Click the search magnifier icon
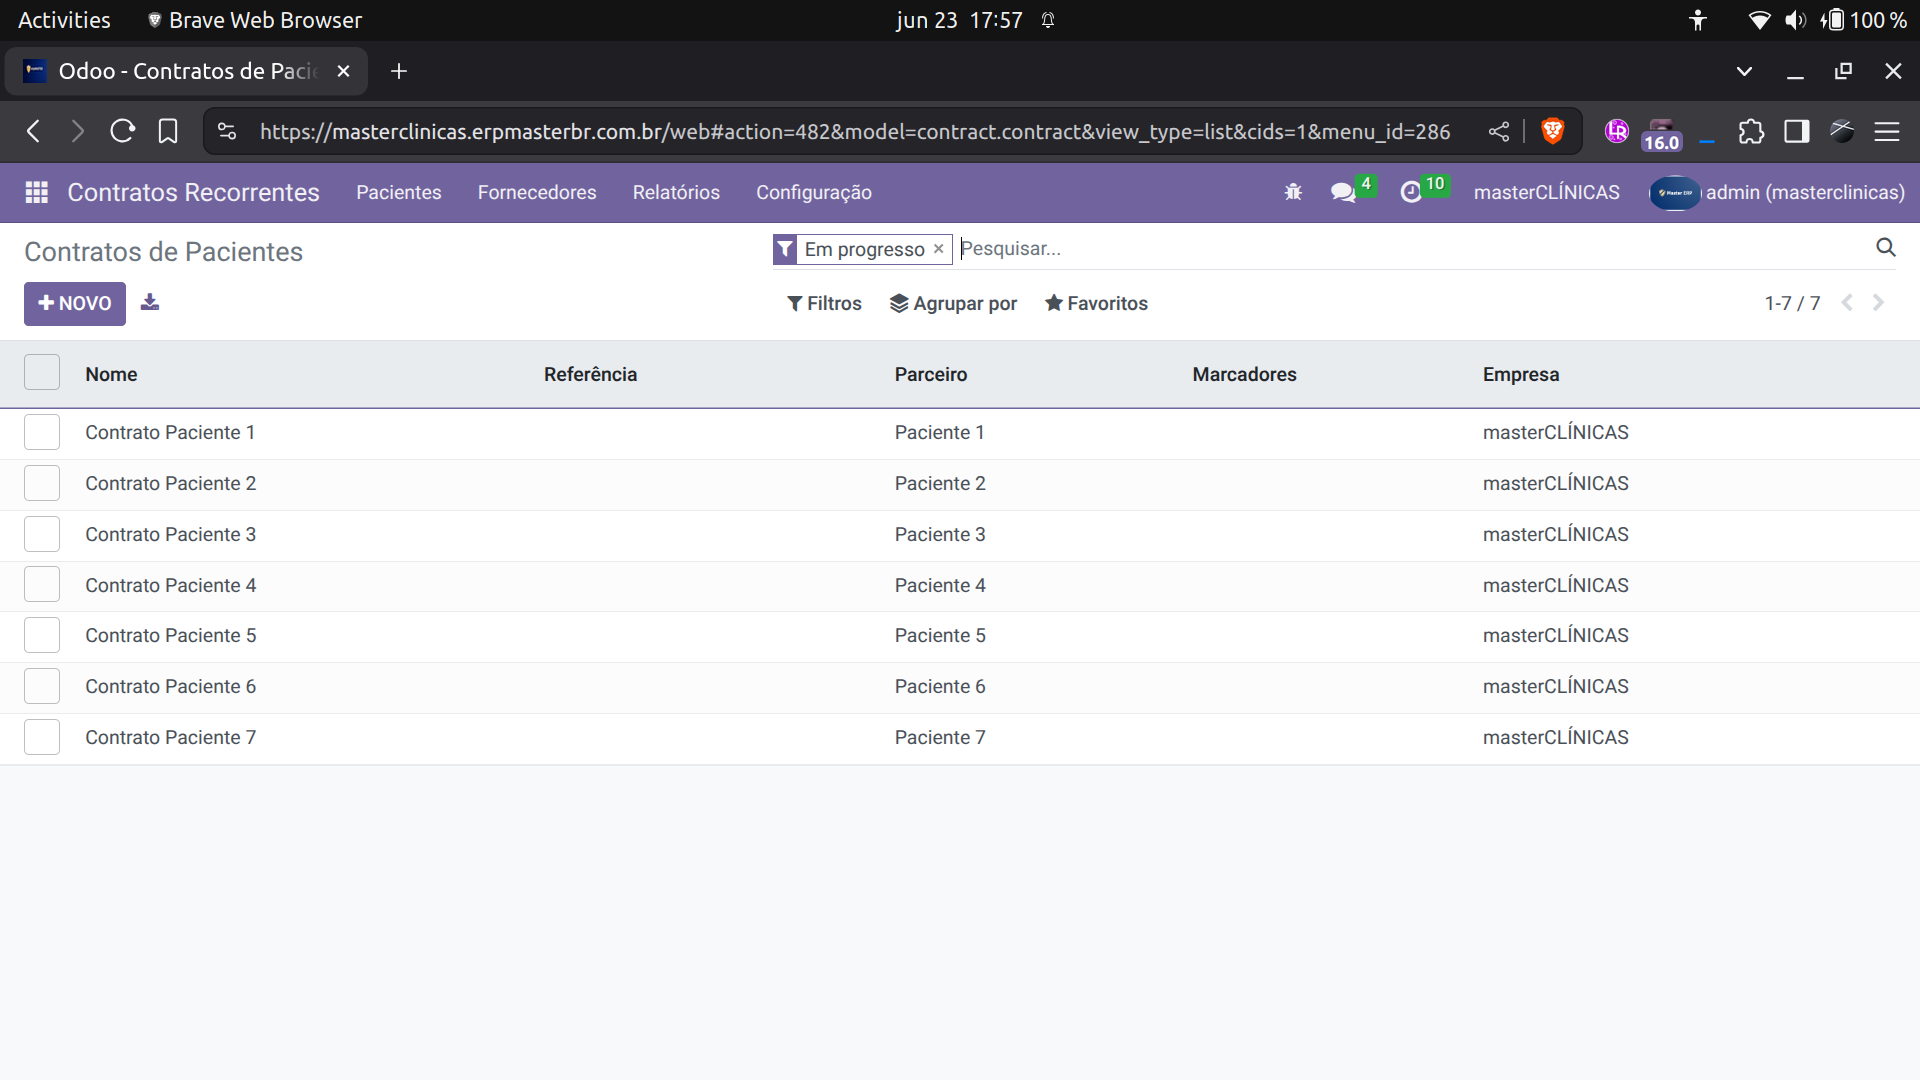The height and width of the screenshot is (1080, 1920). [1886, 248]
